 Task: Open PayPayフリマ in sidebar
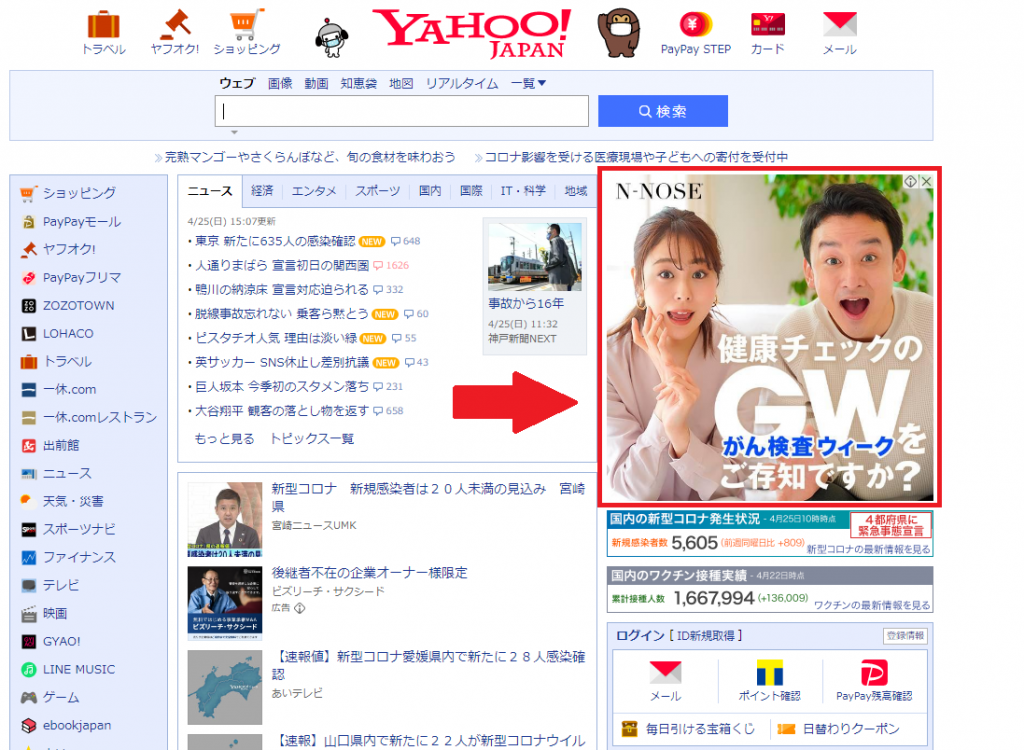point(71,278)
